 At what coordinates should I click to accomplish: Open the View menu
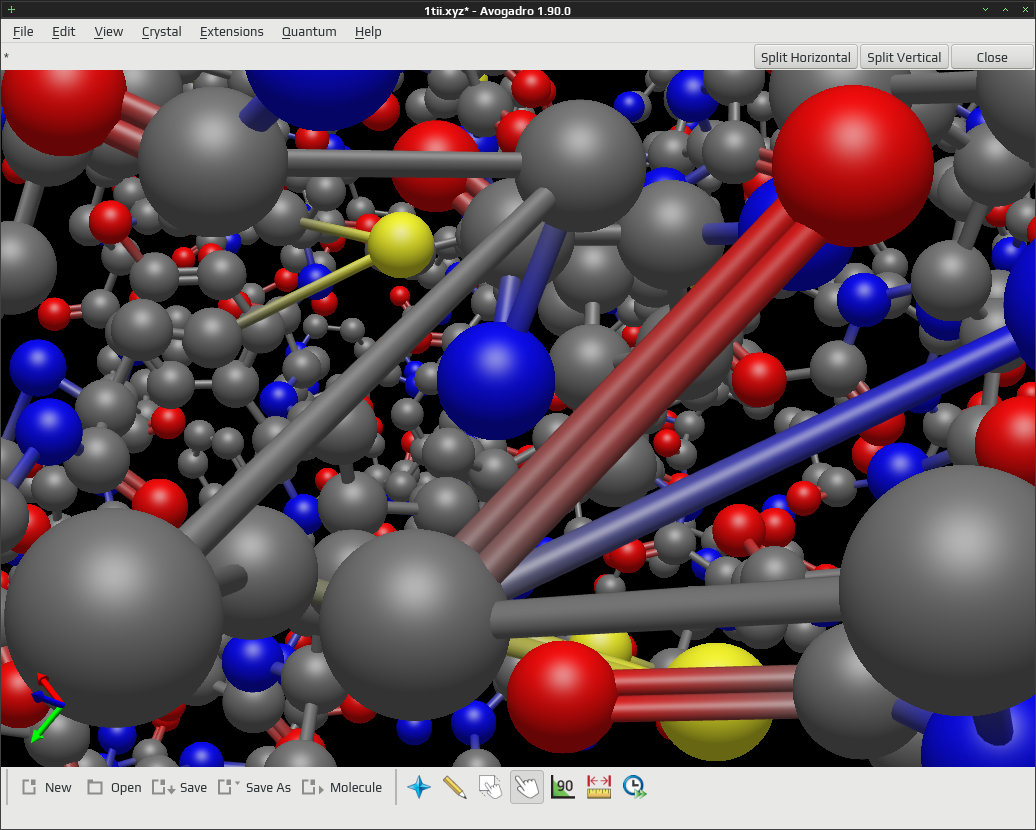coord(108,32)
